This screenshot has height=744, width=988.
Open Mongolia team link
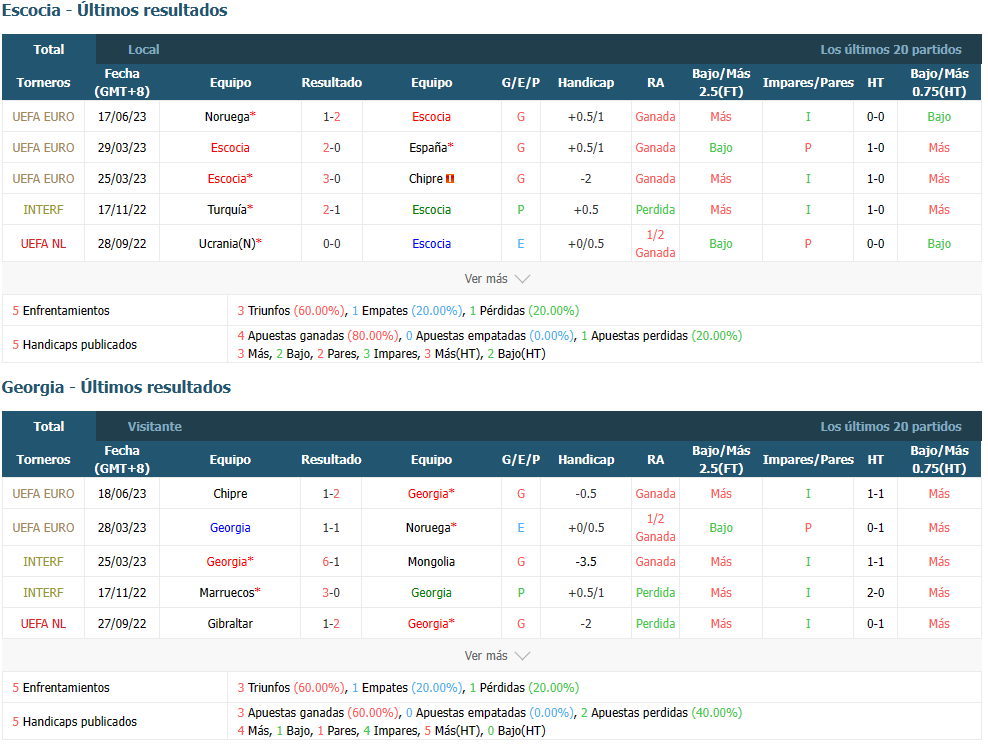[431, 562]
